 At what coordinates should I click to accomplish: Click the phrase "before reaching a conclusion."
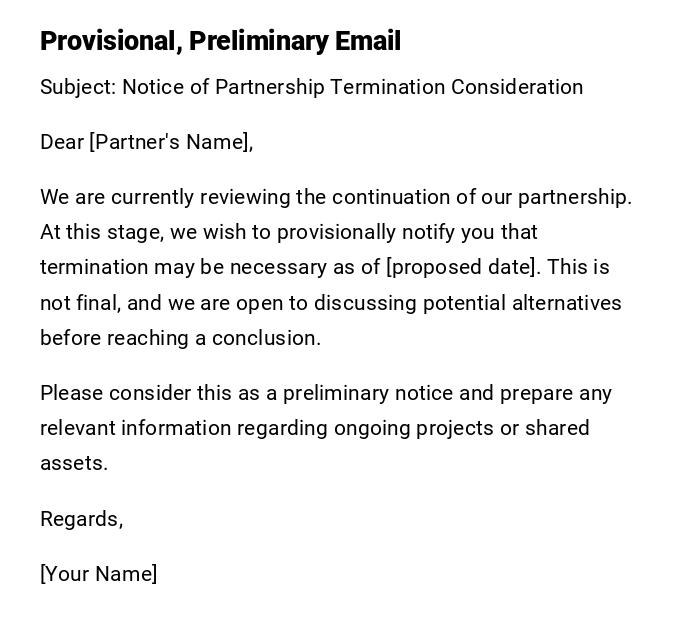click(180, 338)
